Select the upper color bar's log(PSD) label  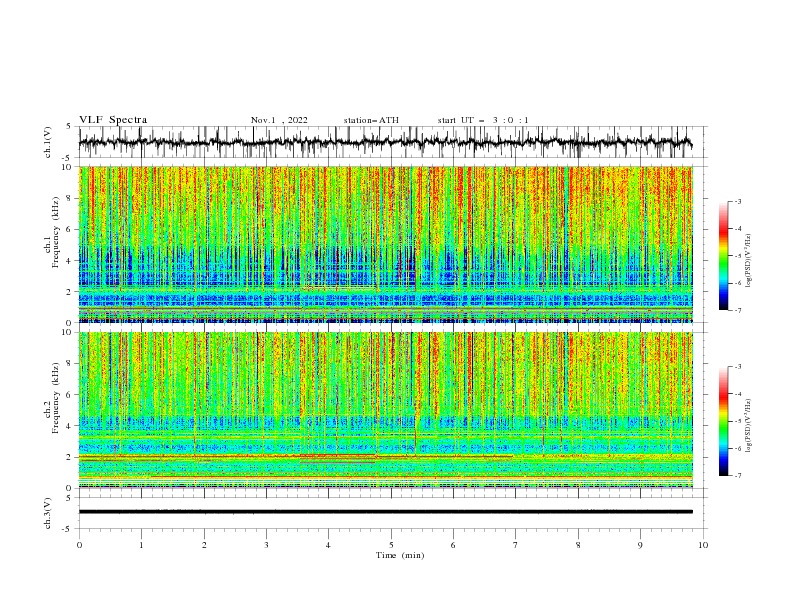click(x=748, y=261)
